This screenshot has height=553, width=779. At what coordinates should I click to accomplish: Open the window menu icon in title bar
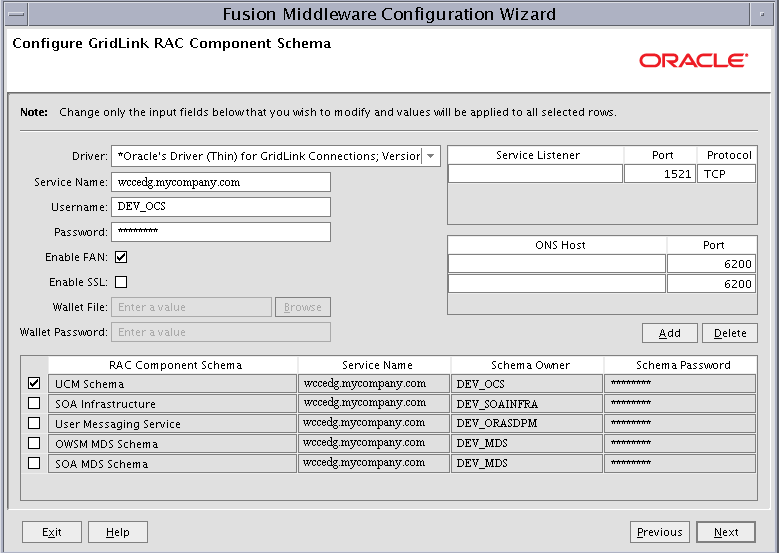point(16,14)
